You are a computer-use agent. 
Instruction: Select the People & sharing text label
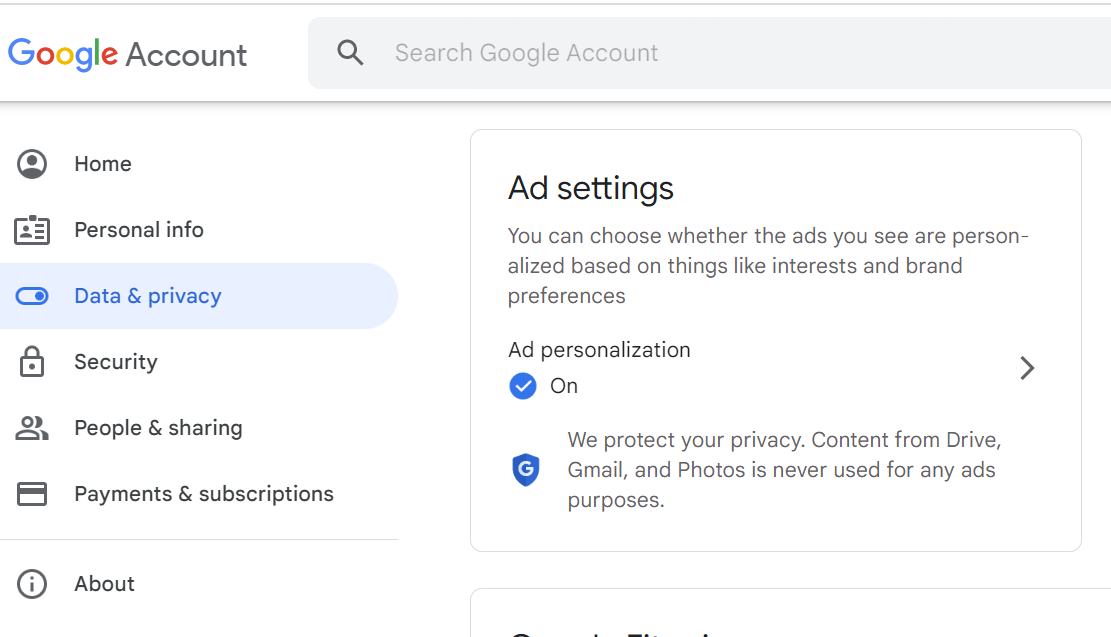[158, 428]
